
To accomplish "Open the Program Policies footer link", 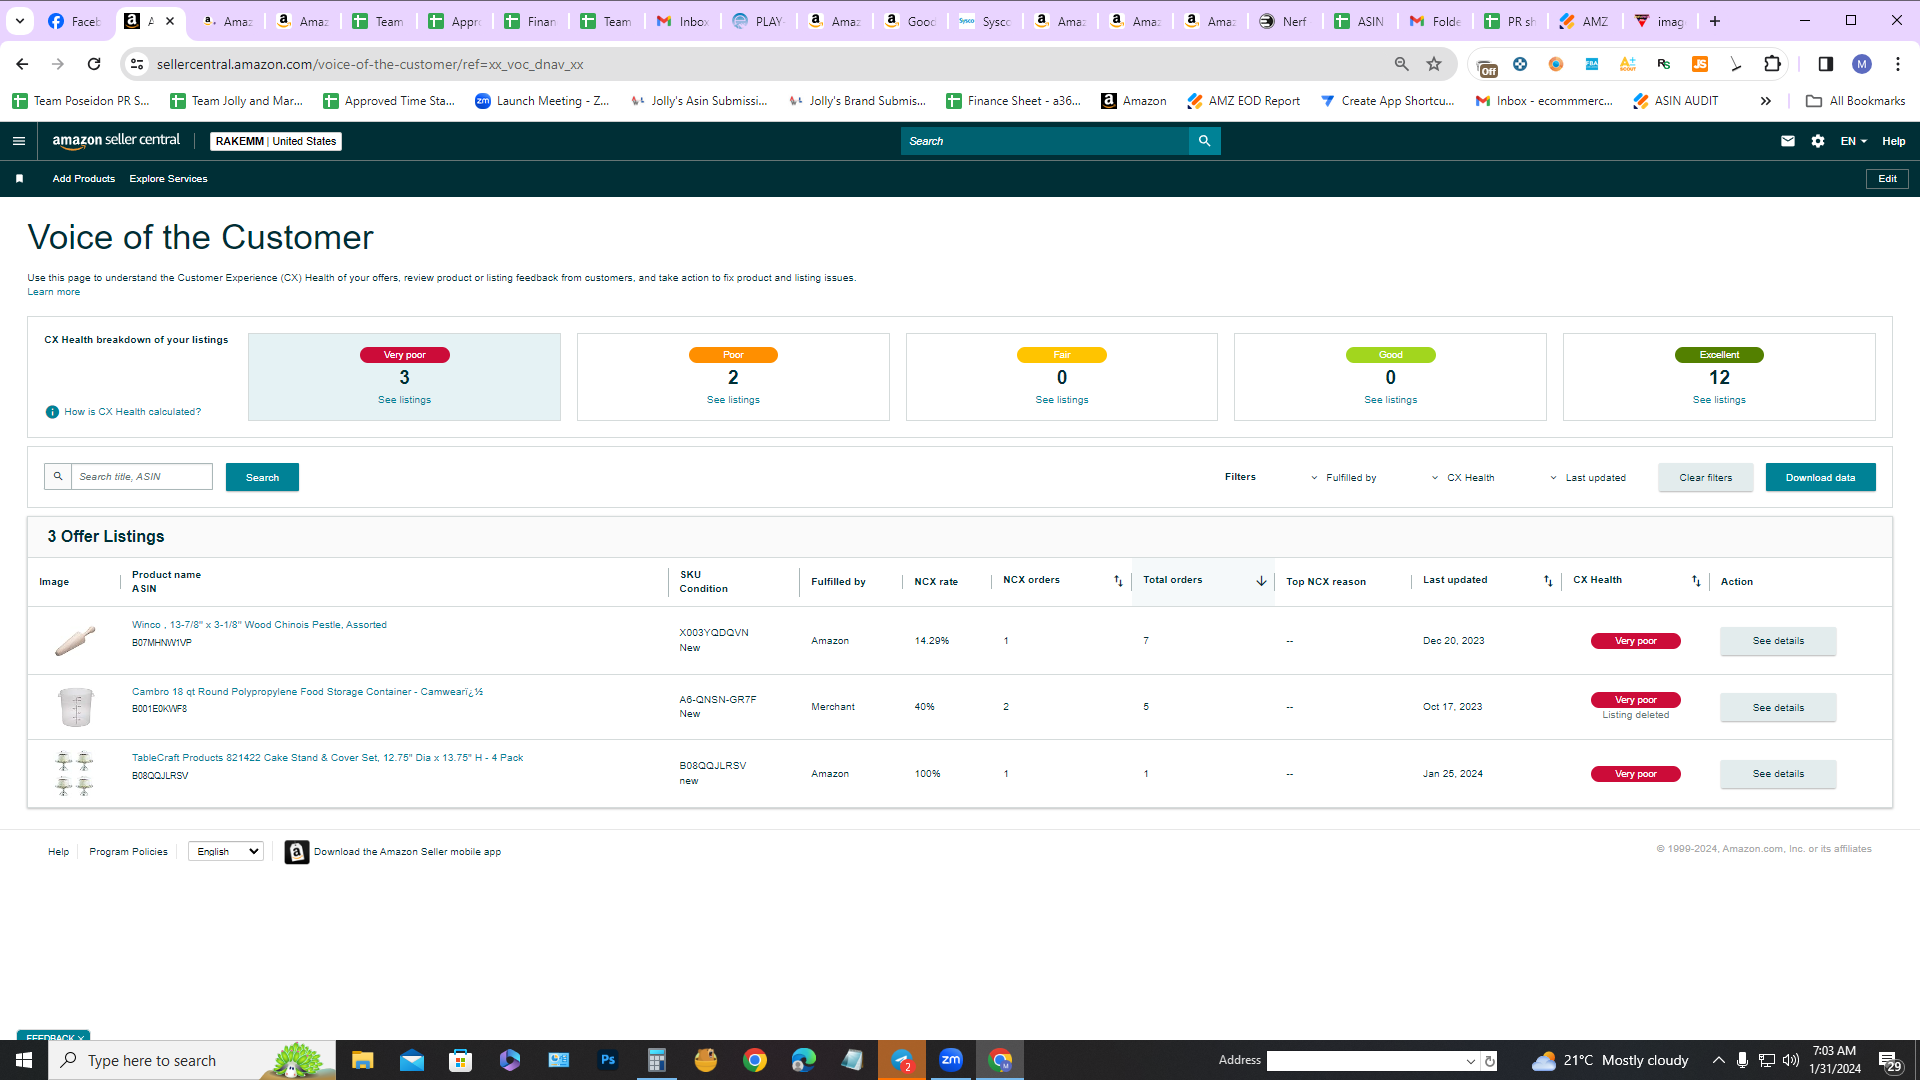I will pyautogui.click(x=128, y=852).
